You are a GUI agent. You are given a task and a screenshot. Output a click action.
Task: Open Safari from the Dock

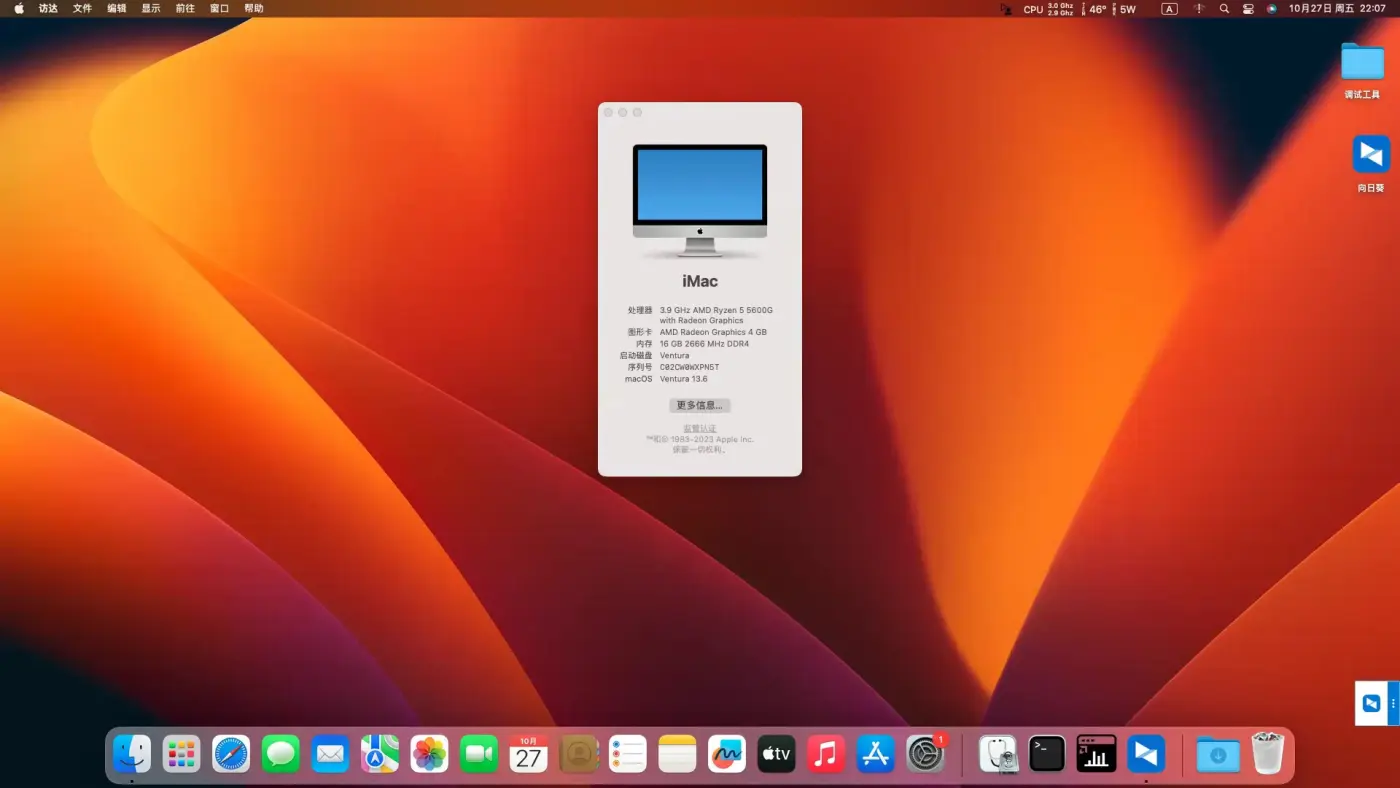[x=230, y=753]
